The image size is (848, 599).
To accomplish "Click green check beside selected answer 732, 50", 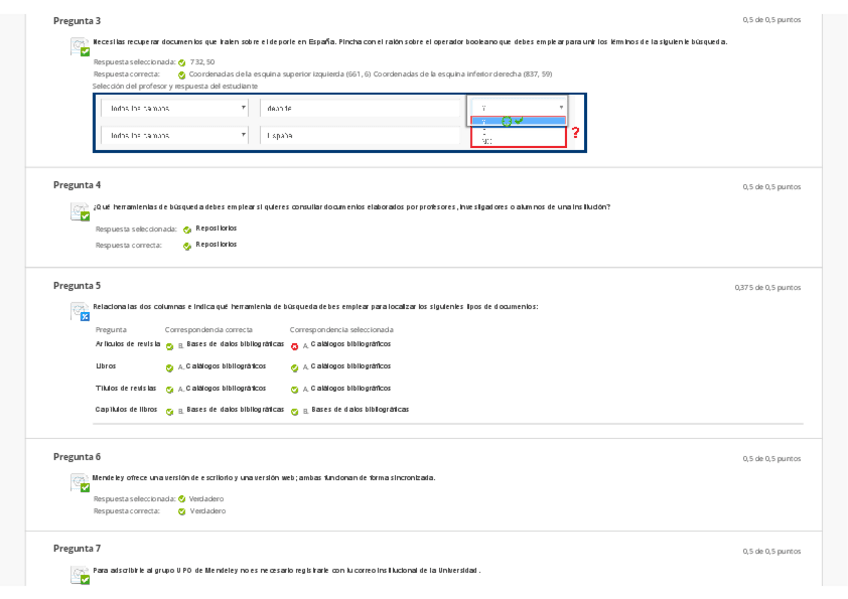I will (x=182, y=63).
